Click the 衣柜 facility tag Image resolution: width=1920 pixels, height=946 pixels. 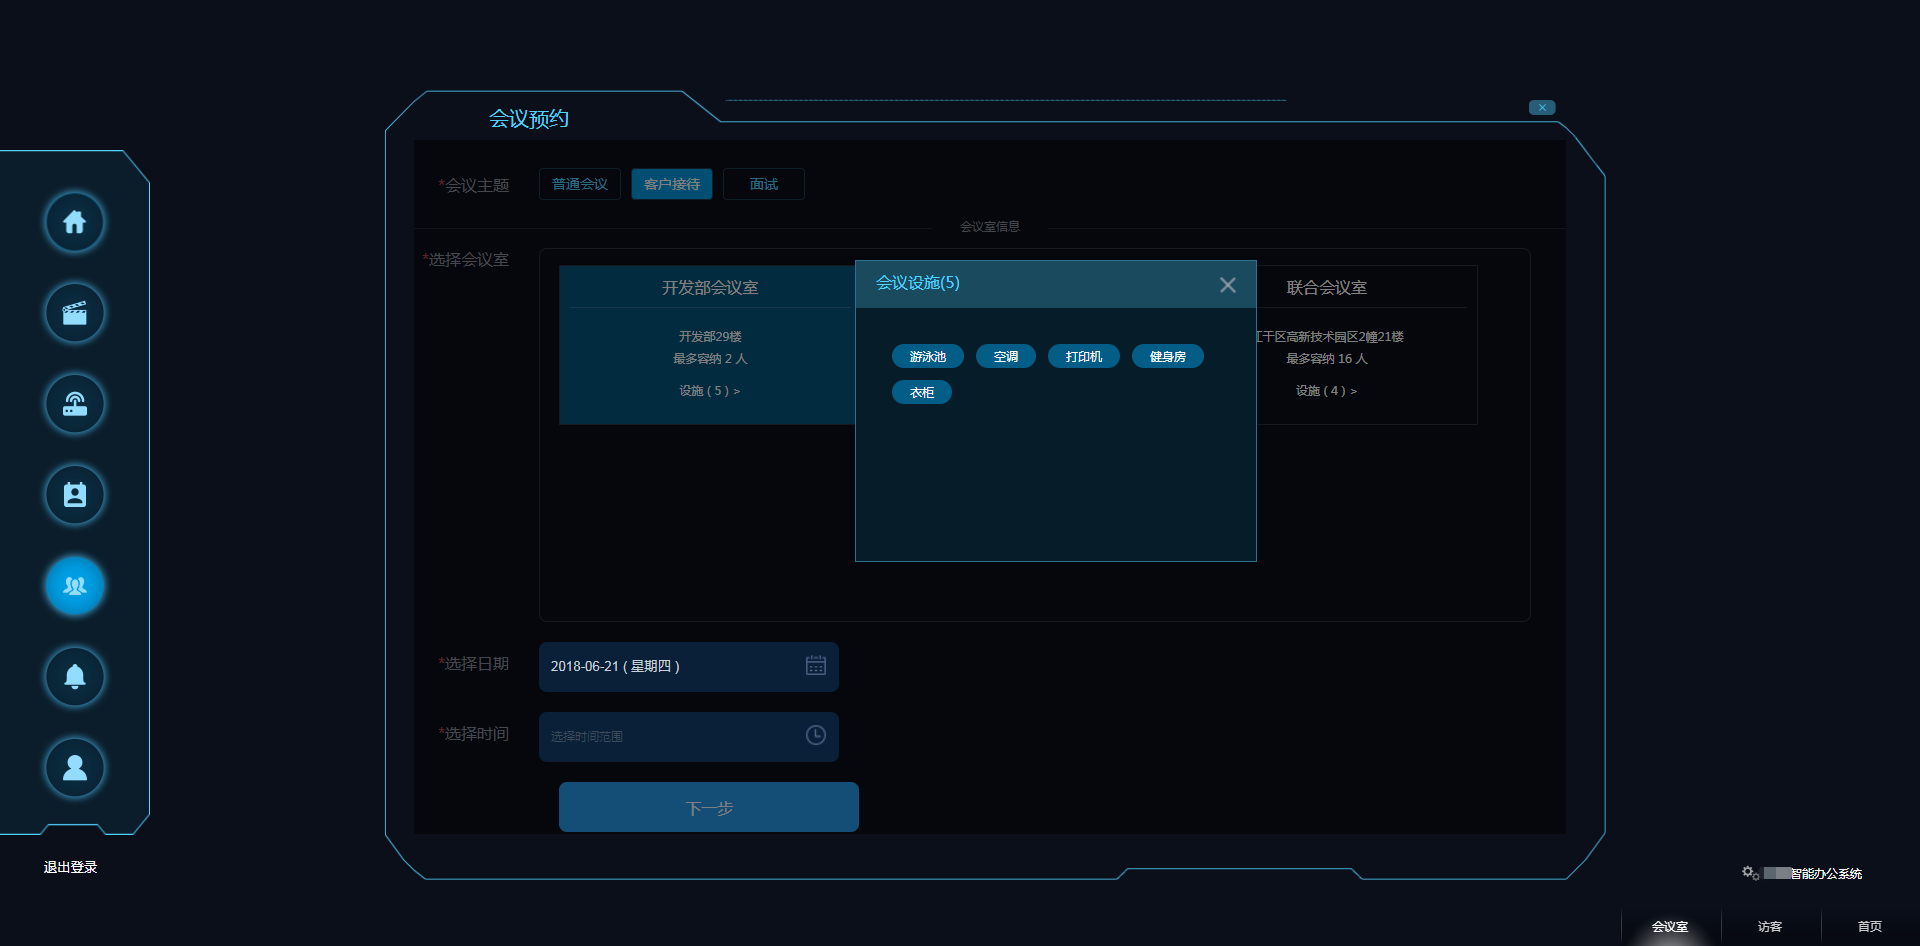[x=922, y=393]
